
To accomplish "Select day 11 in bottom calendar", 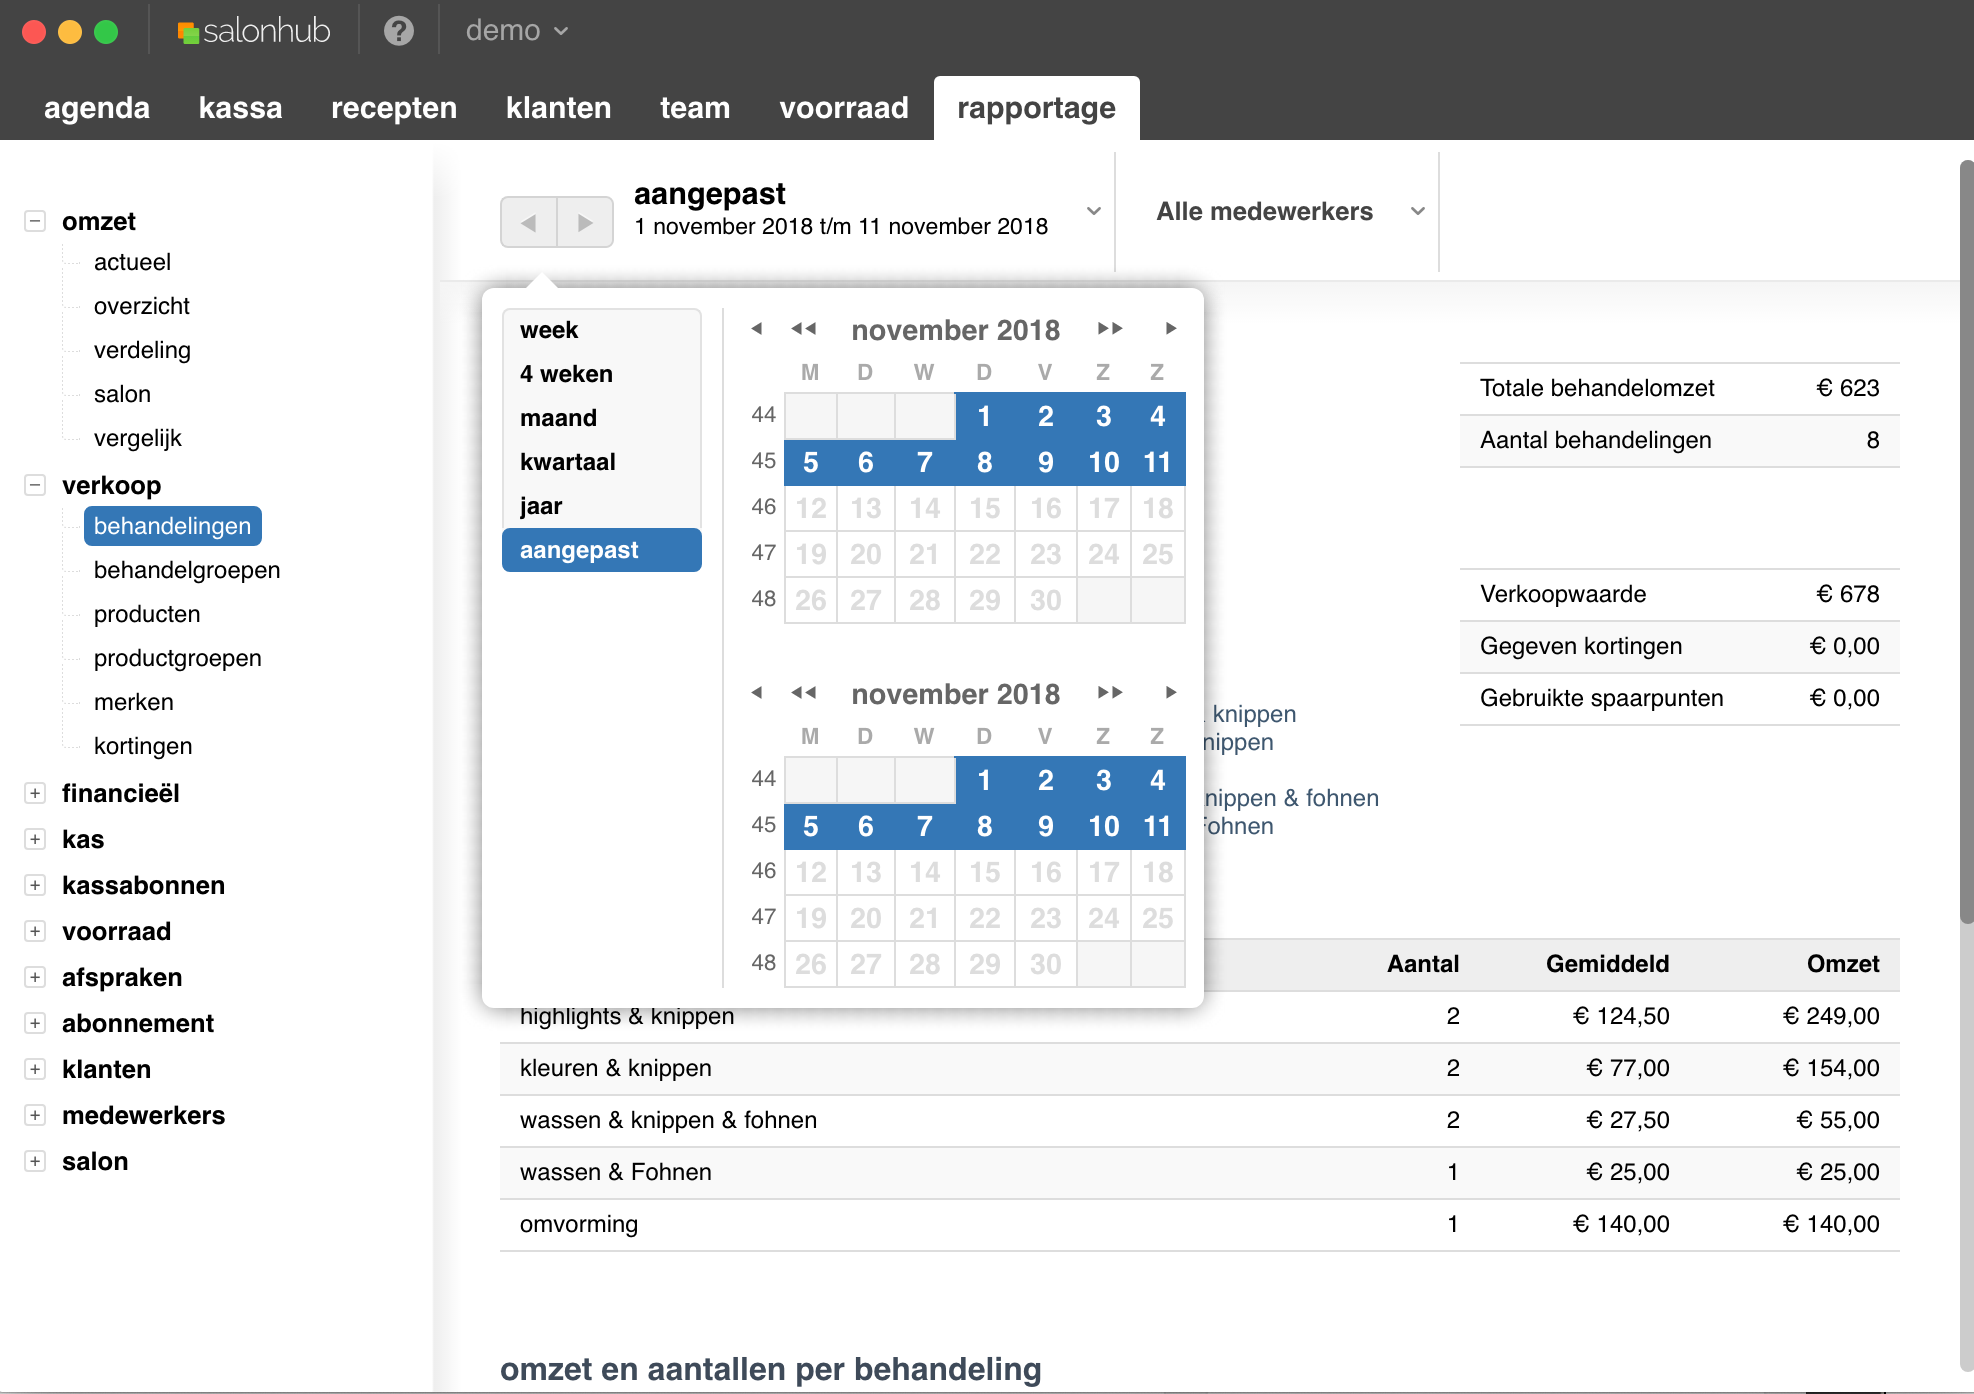I will coord(1158,826).
